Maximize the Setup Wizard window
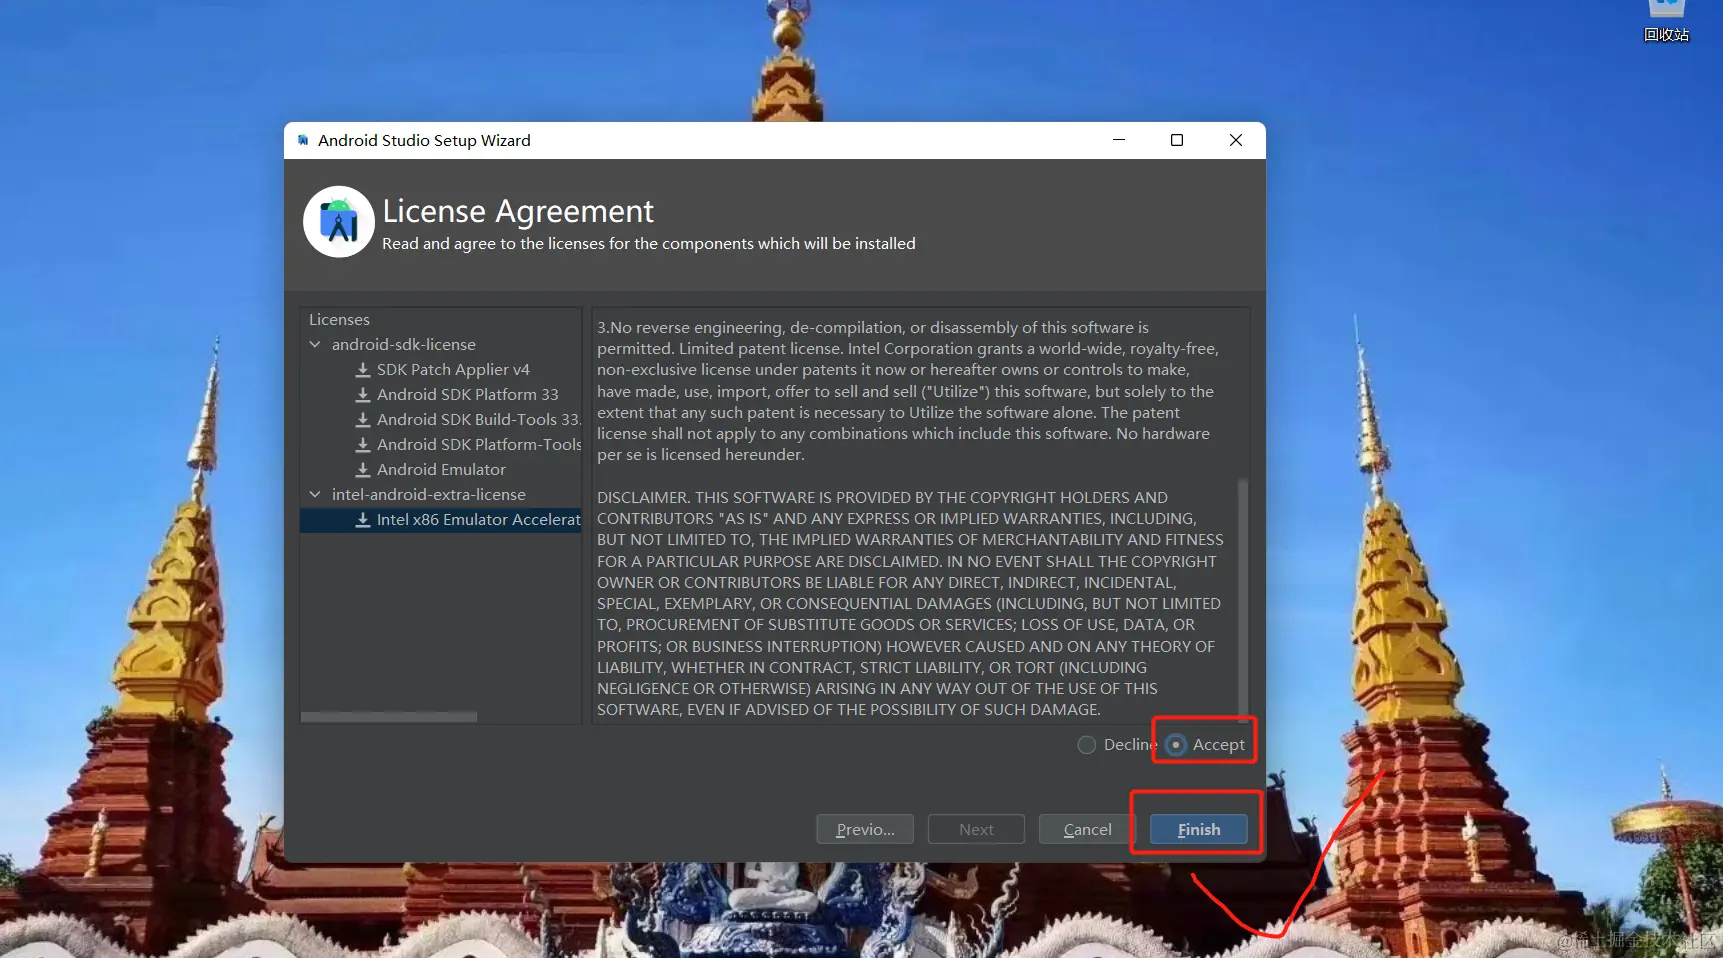The height and width of the screenshot is (958, 1723). click(1177, 141)
